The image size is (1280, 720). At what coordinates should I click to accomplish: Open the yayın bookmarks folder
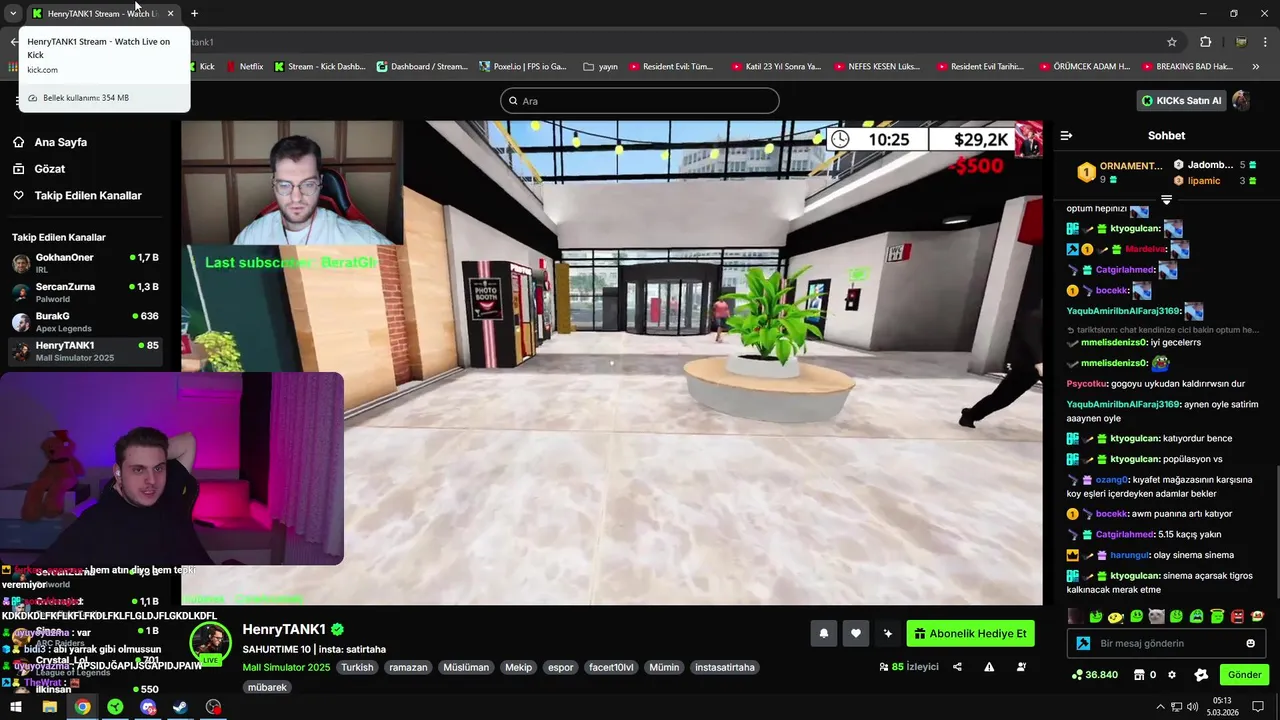pyautogui.click(x=600, y=66)
